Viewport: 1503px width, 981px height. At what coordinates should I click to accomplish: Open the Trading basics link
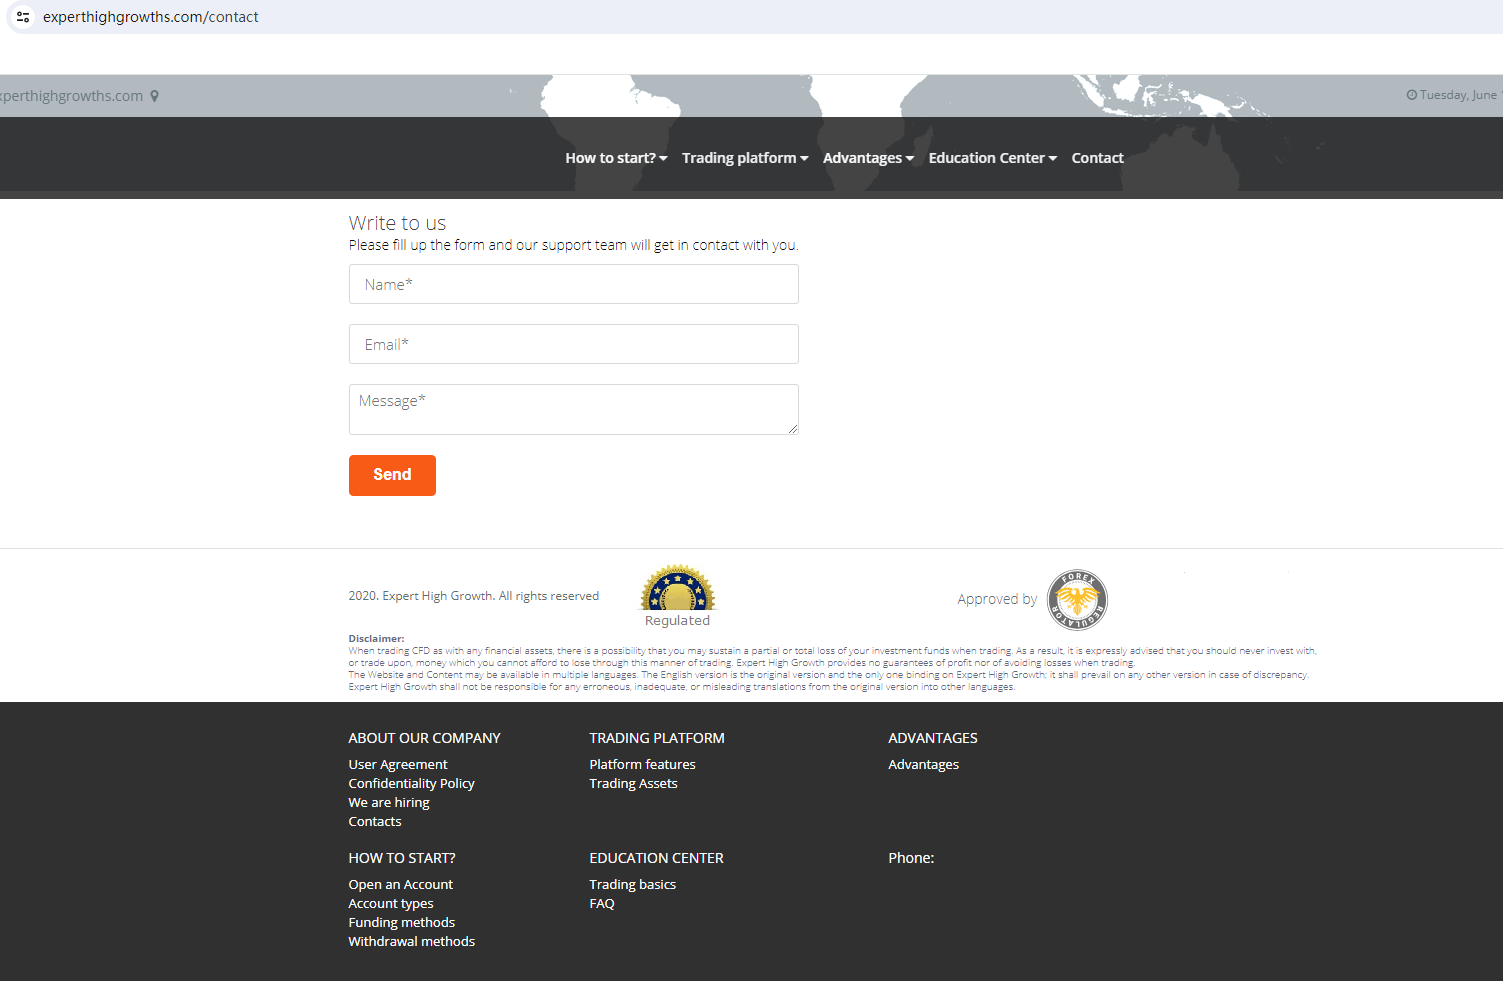coord(632,885)
